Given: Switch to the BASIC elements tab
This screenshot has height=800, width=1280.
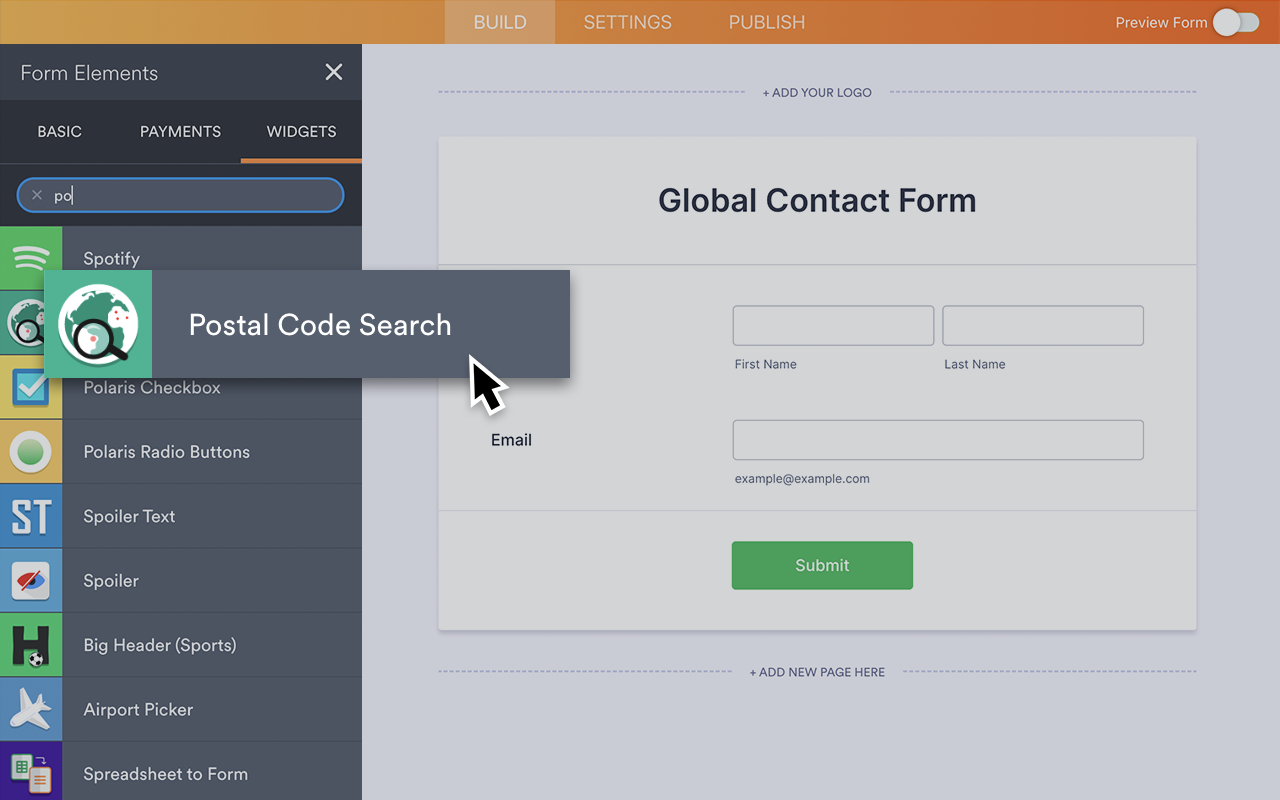Looking at the screenshot, I should [x=59, y=131].
